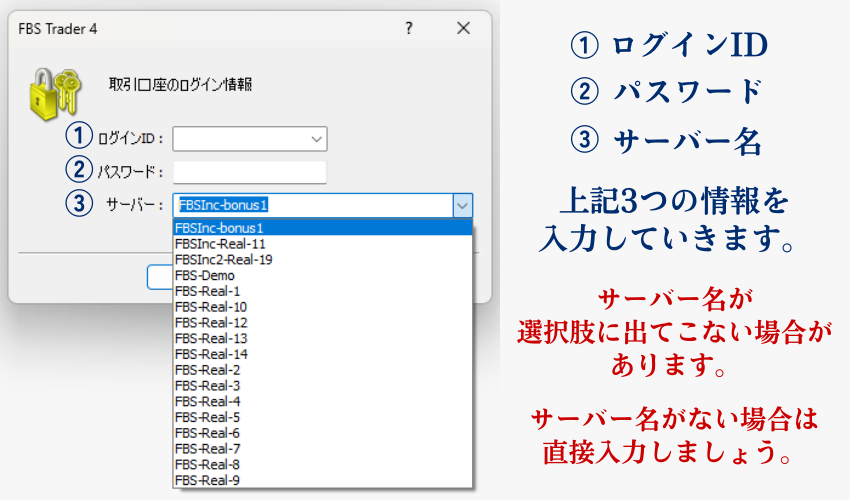This screenshot has width=850, height=500.
Task: Pick the FBS-Demo server
Action: (x=323, y=275)
